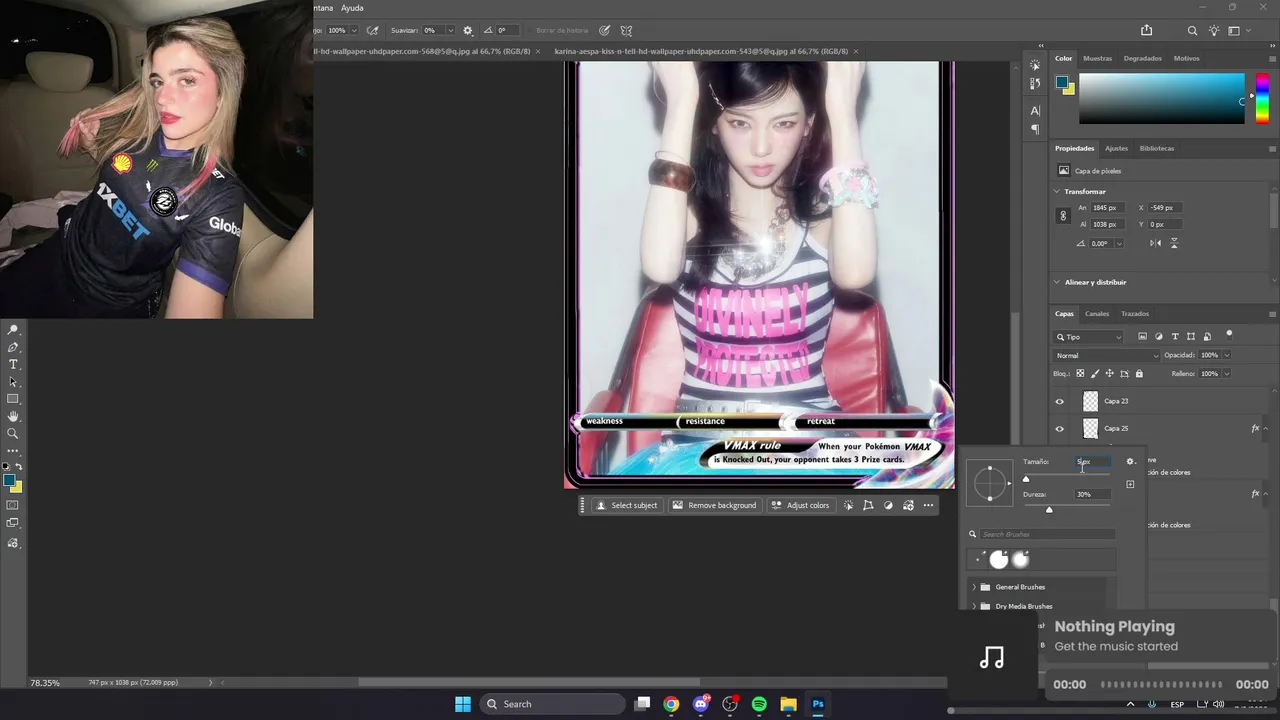Click the Share icon in the top bar
Viewport: 1280px width, 720px height.
(1147, 31)
